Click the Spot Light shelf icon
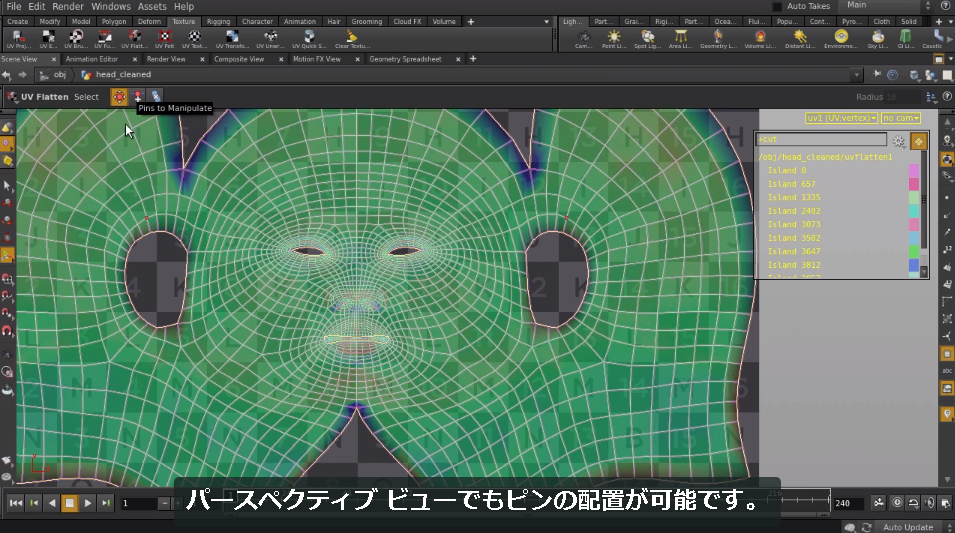The image size is (955, 533). click(x=647, y=39)
